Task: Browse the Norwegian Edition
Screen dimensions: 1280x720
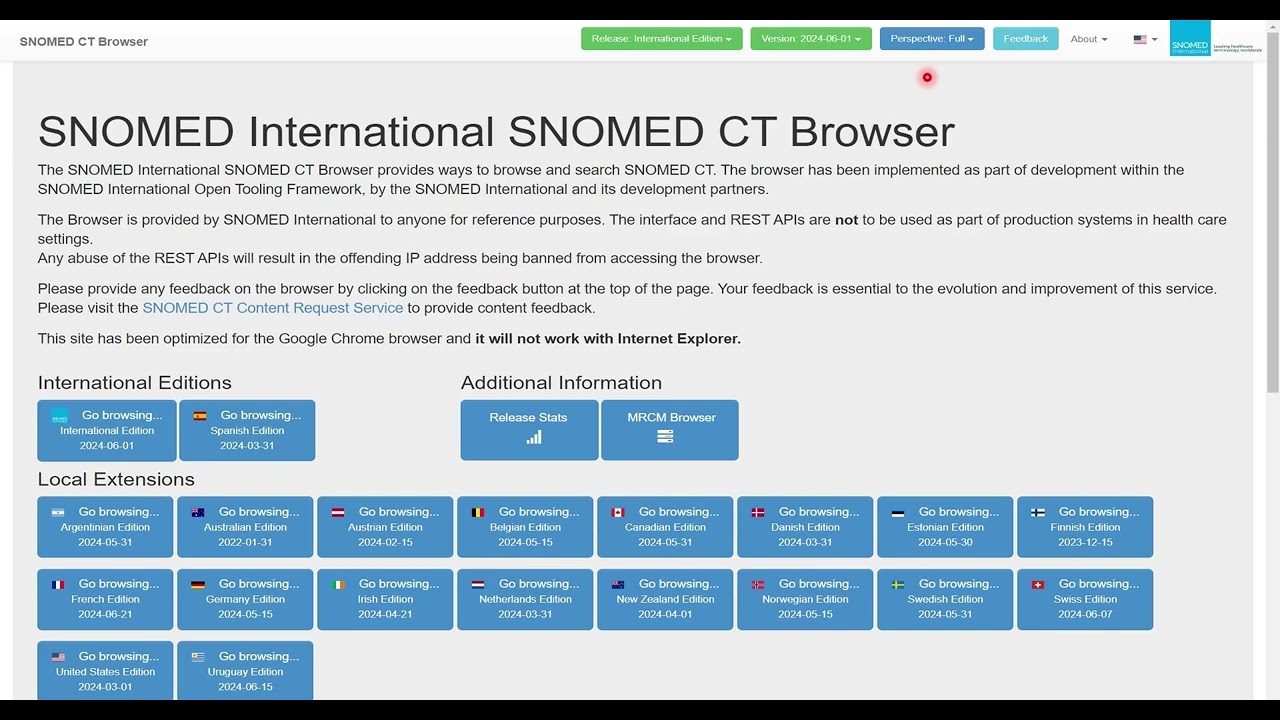Action: [x=805, y=600]
